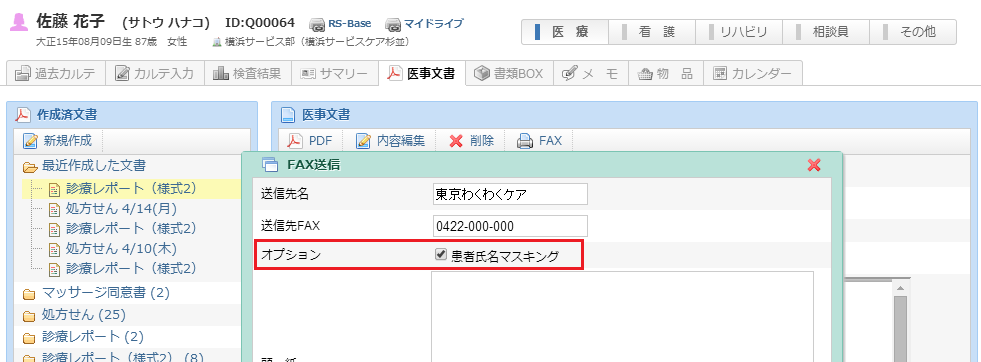Collapse the 最近作成した文書 folder
The image size is (981, 362).
click(x=29, y=167)
